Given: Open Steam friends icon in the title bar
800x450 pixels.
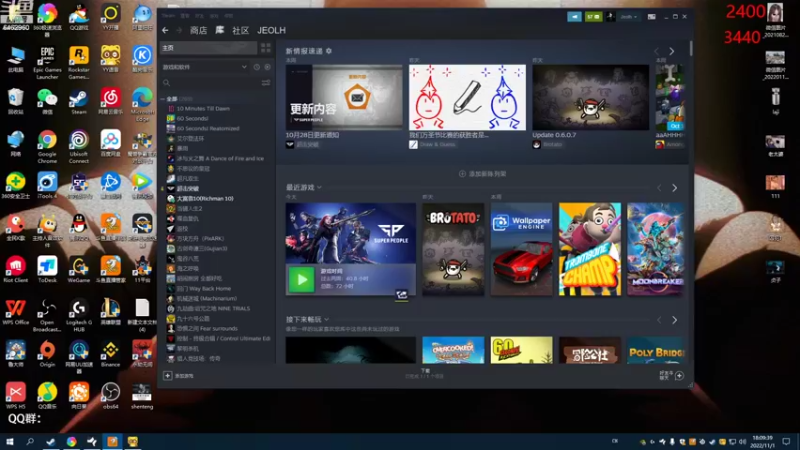Looking at the screenshot, I should 593,17.
